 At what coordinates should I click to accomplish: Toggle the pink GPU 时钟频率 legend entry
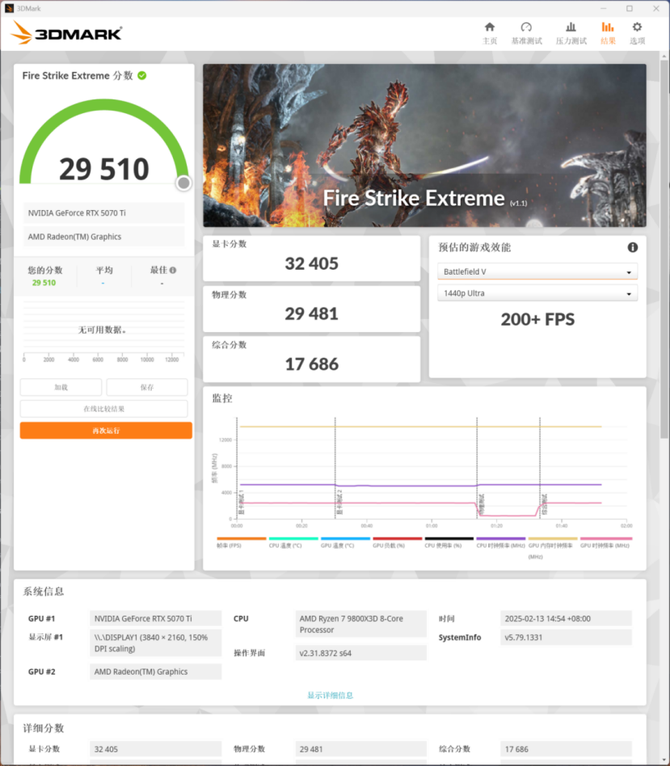coord(605,542)
